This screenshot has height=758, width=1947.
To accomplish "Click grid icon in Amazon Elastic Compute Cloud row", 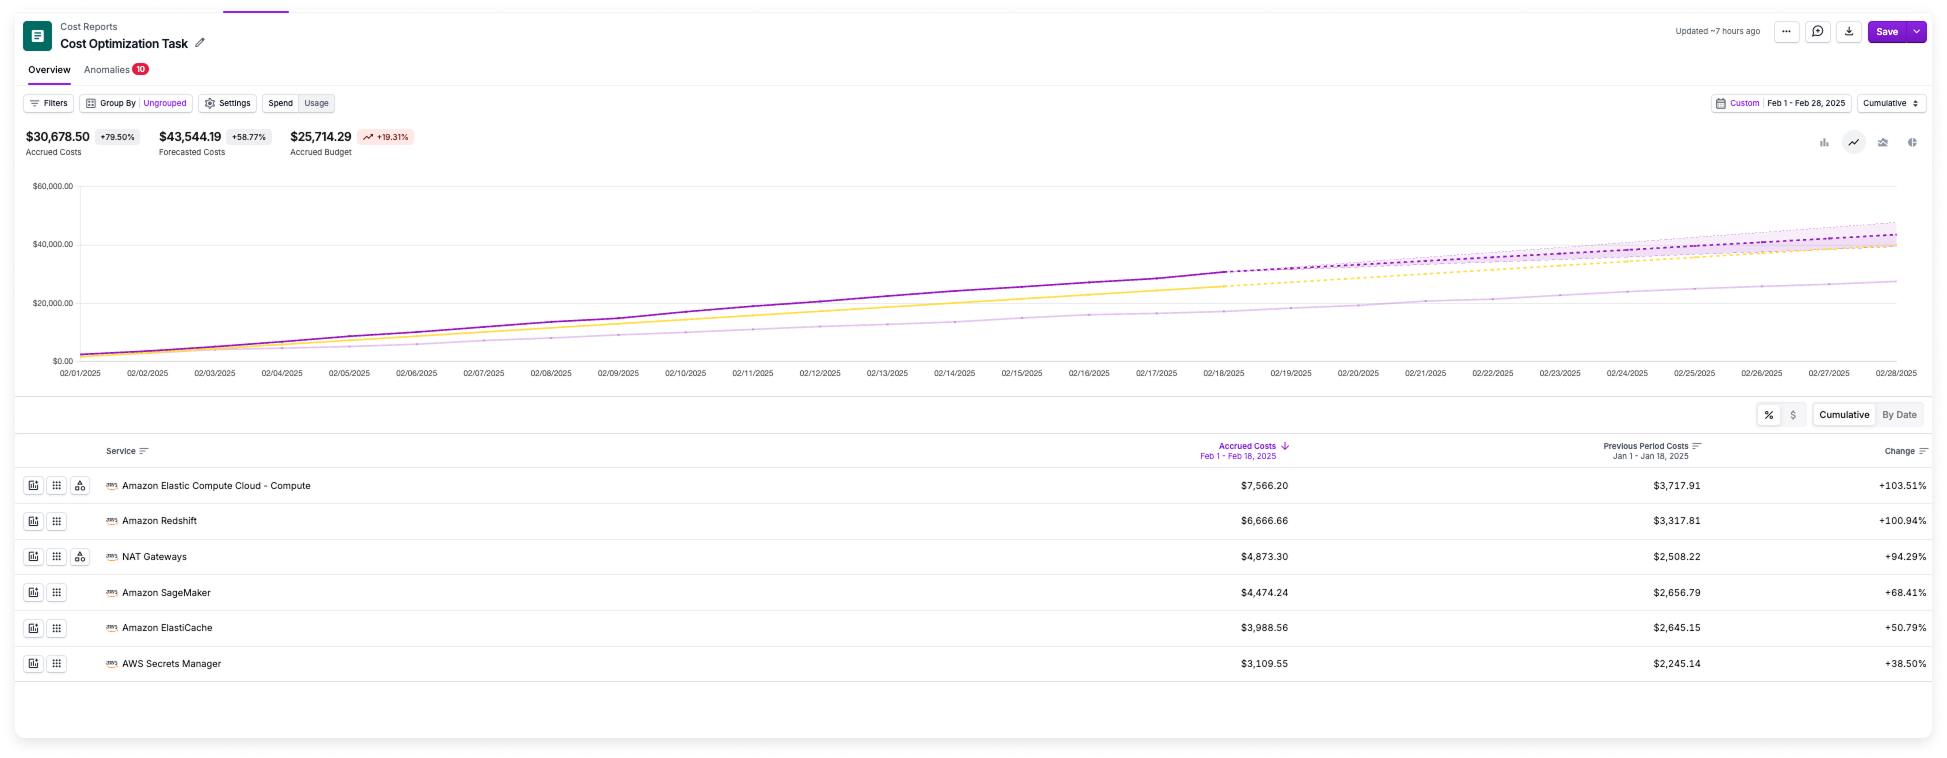I will 57,486.
